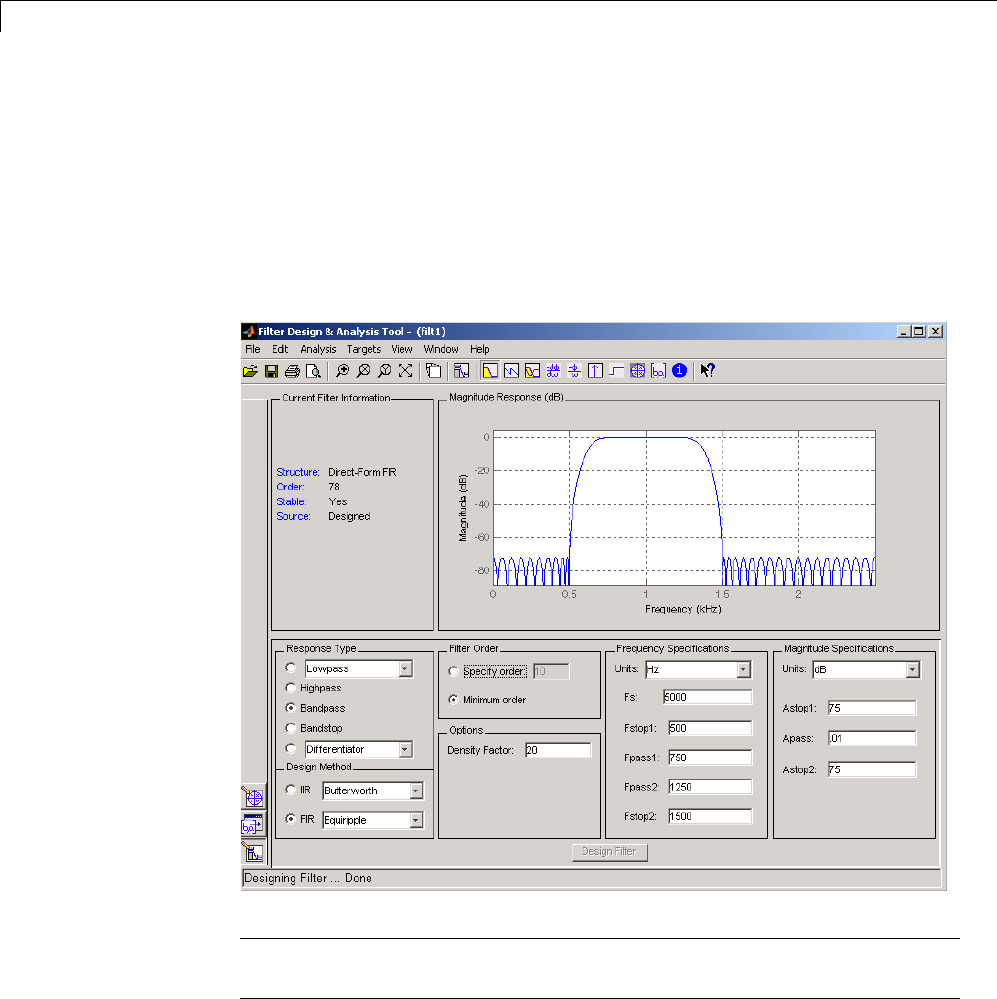Click the Fpass1 field showing 750
This screenshot has height=999, width=997.
pyautogui.click(x=710, y=758)
